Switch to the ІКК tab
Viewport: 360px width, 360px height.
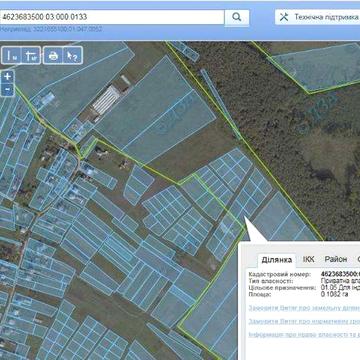tap(309, 259)
